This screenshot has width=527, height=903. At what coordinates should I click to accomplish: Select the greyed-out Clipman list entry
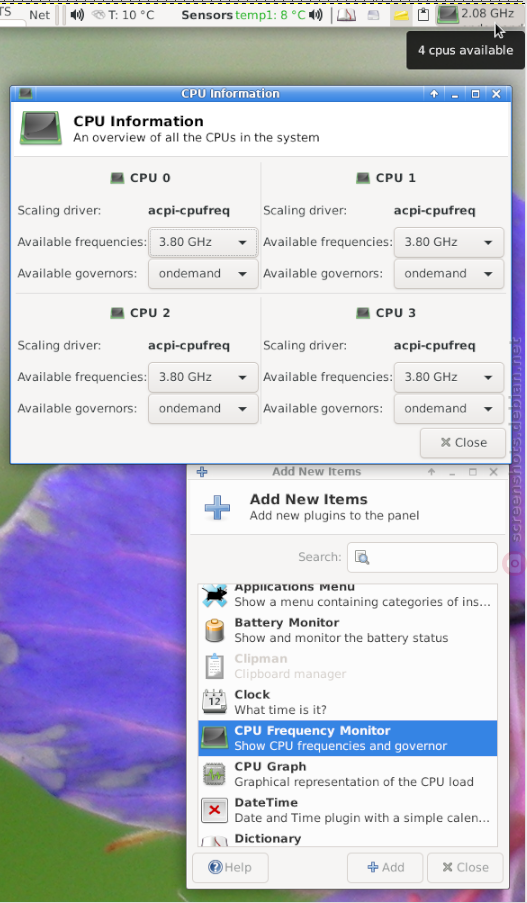pos(347,666)
